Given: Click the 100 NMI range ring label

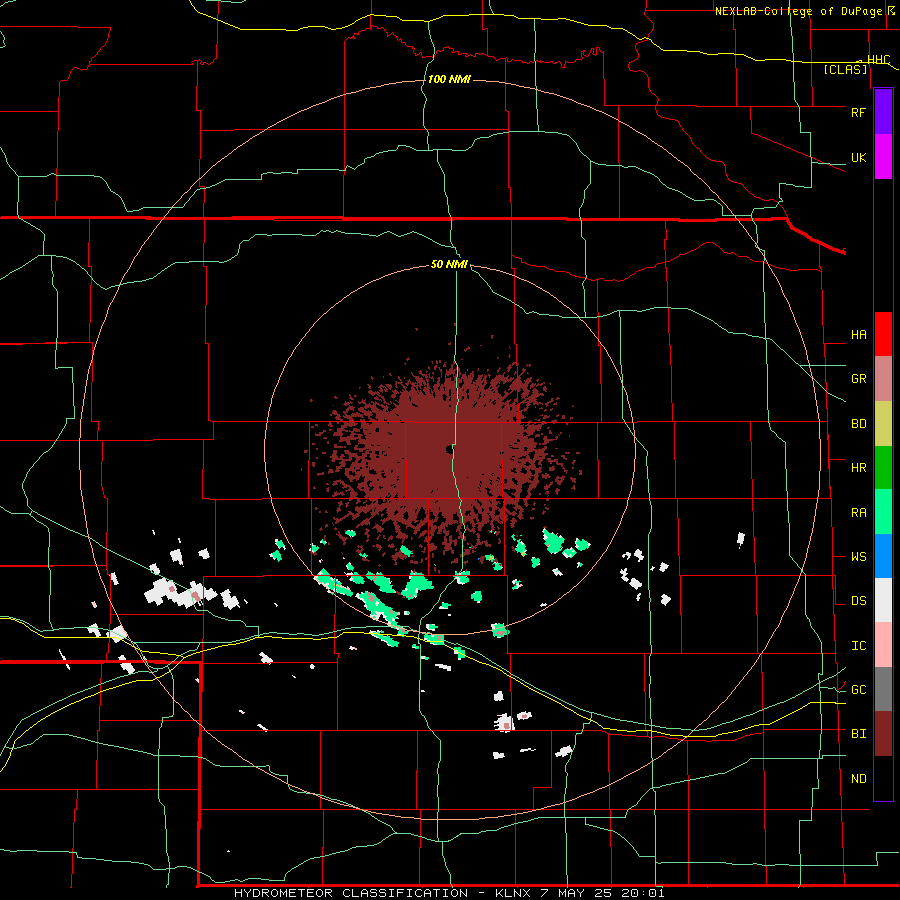Looking at the screenshot, I should [449, 79].
